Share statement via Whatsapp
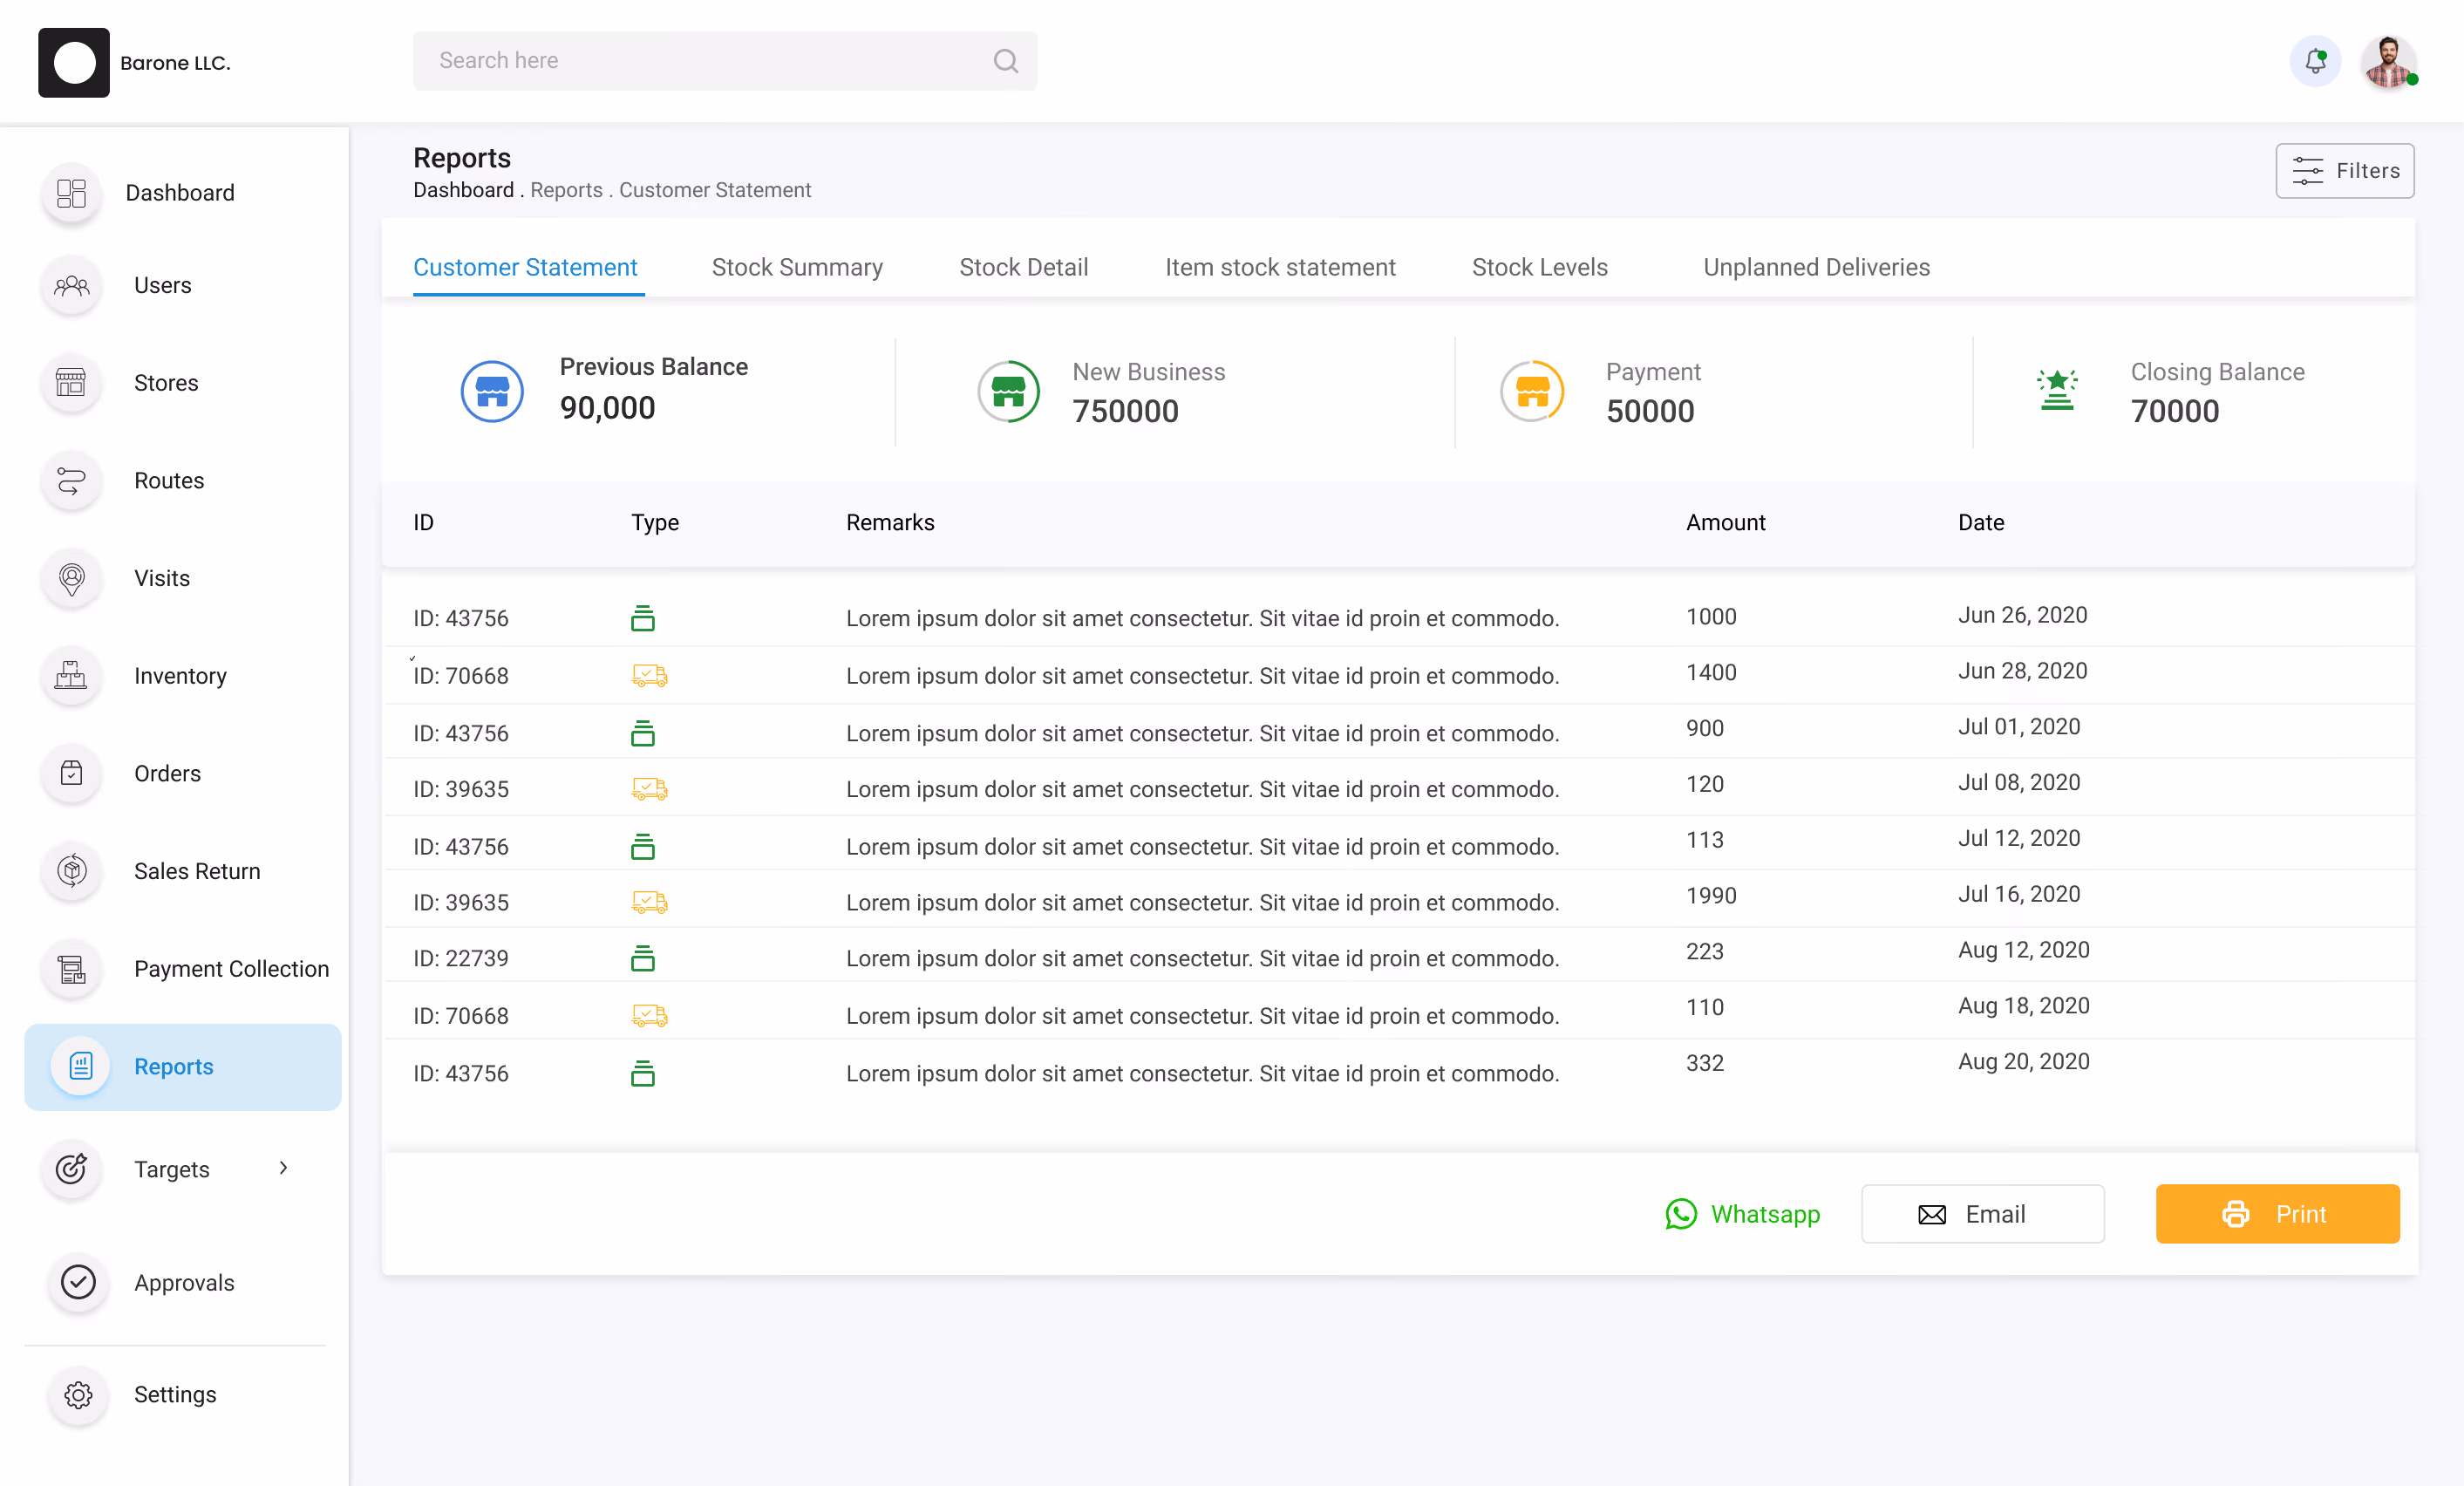 click(1742, 1214)
